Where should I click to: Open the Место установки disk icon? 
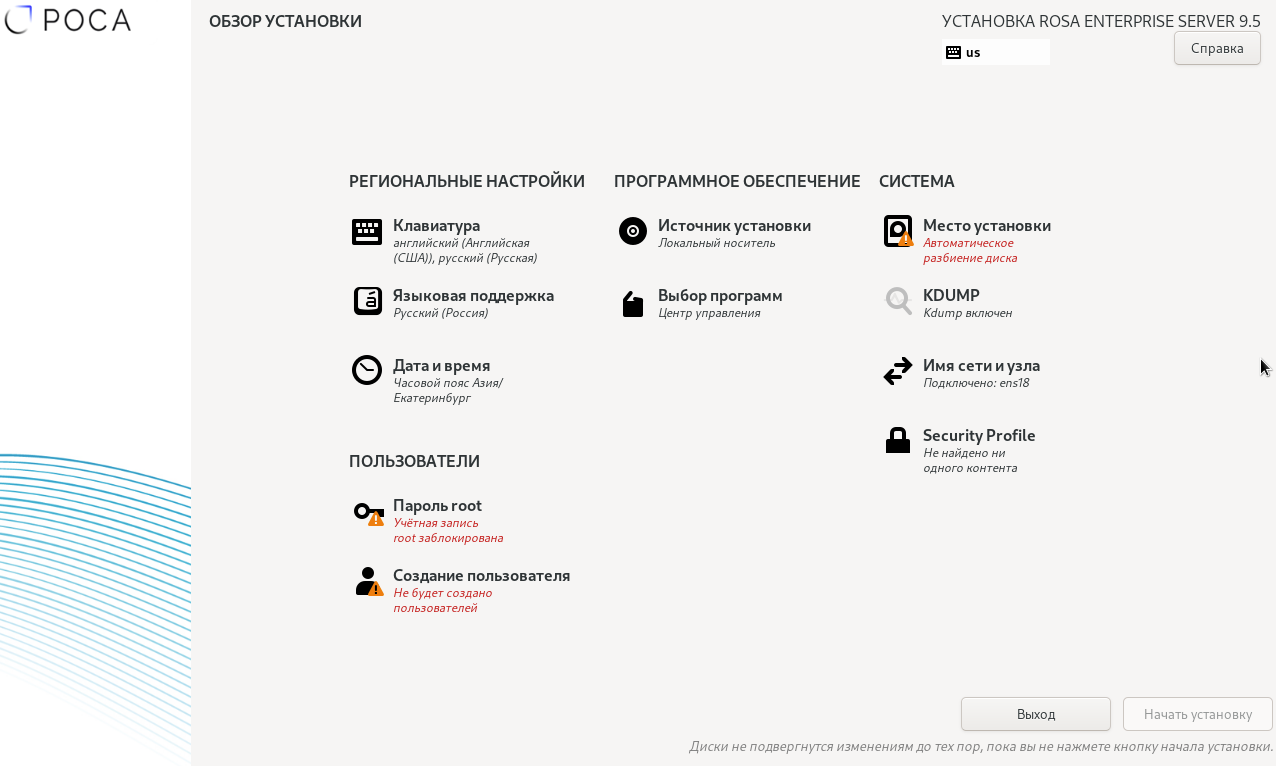[x=898, y=231]
